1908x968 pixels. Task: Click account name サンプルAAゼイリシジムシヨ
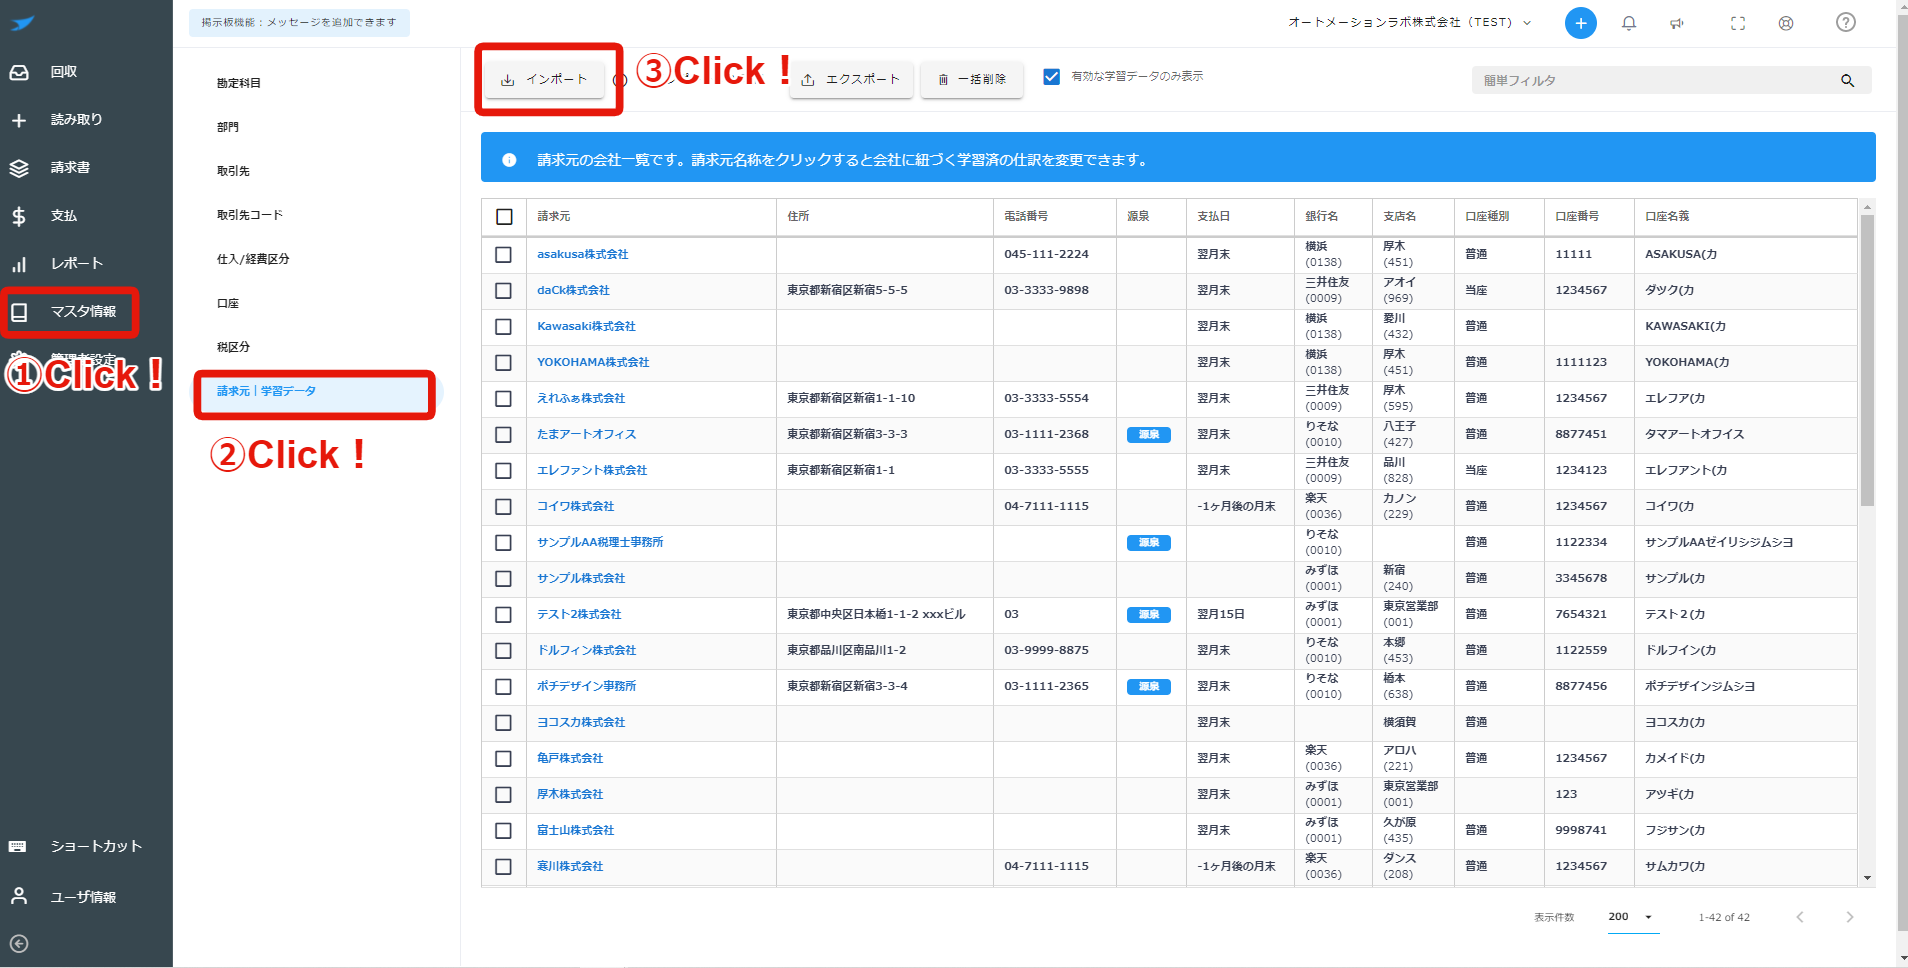(x=1719, y=543)
